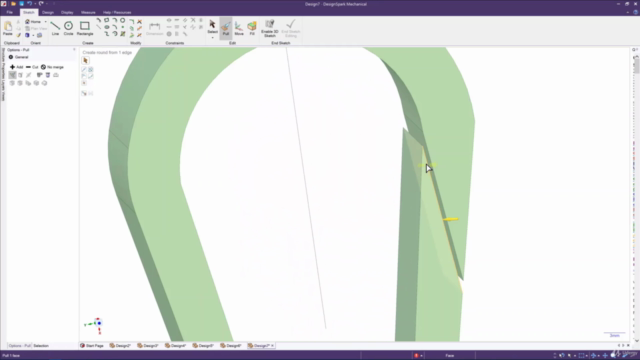Click Enable 3D Sketch button

270,28
